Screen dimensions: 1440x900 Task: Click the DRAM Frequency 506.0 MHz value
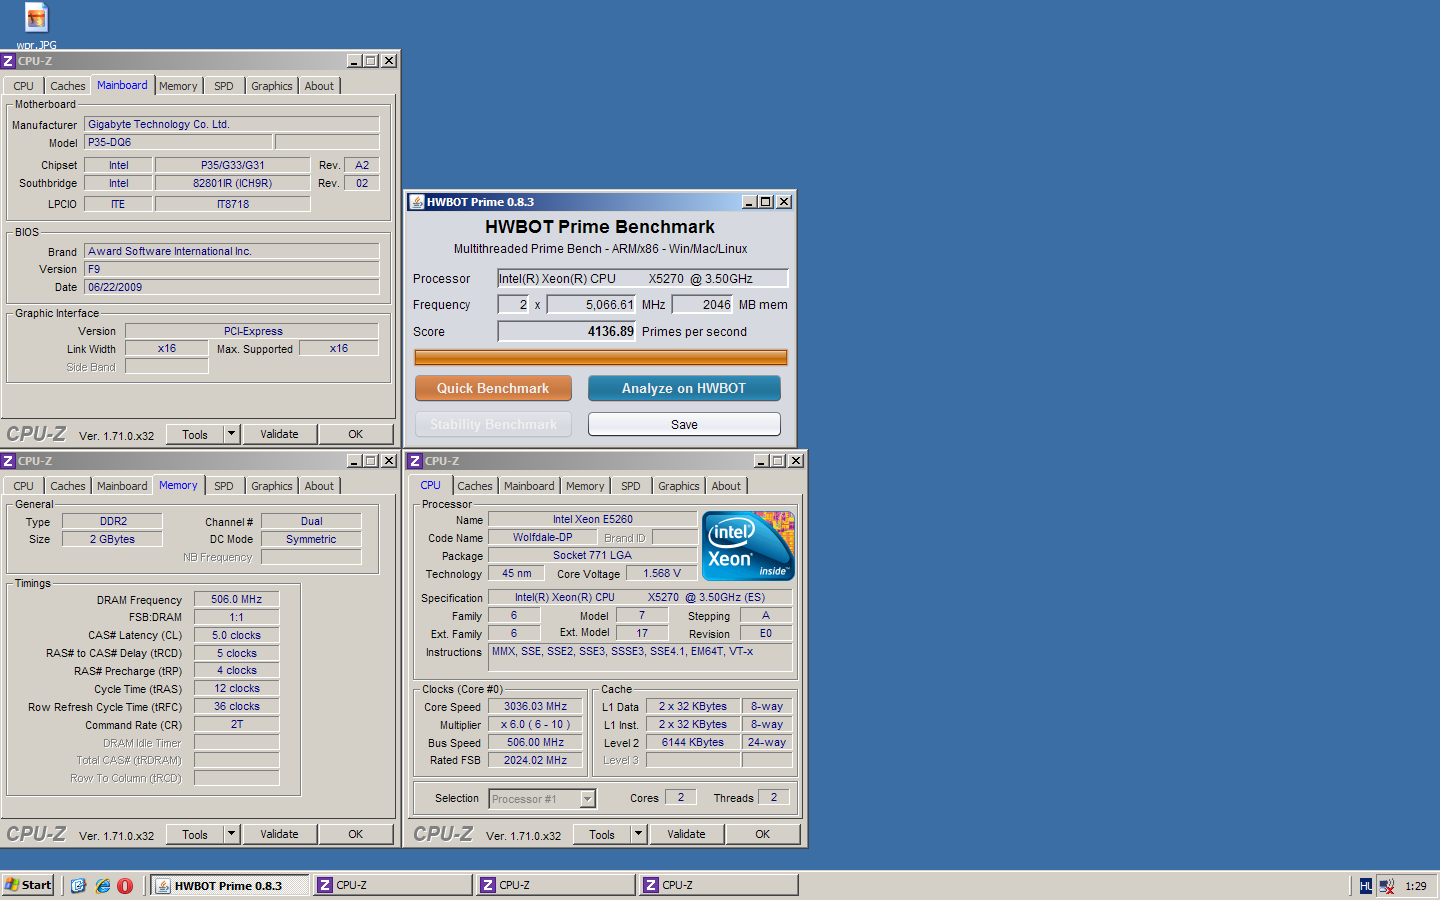[x=237, y=599]
